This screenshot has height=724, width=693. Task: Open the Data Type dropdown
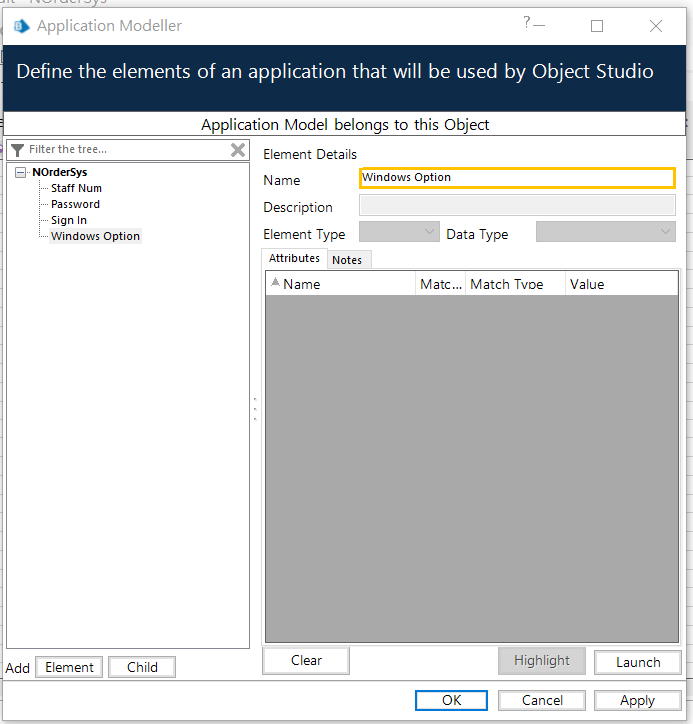[x=605, y=232]
